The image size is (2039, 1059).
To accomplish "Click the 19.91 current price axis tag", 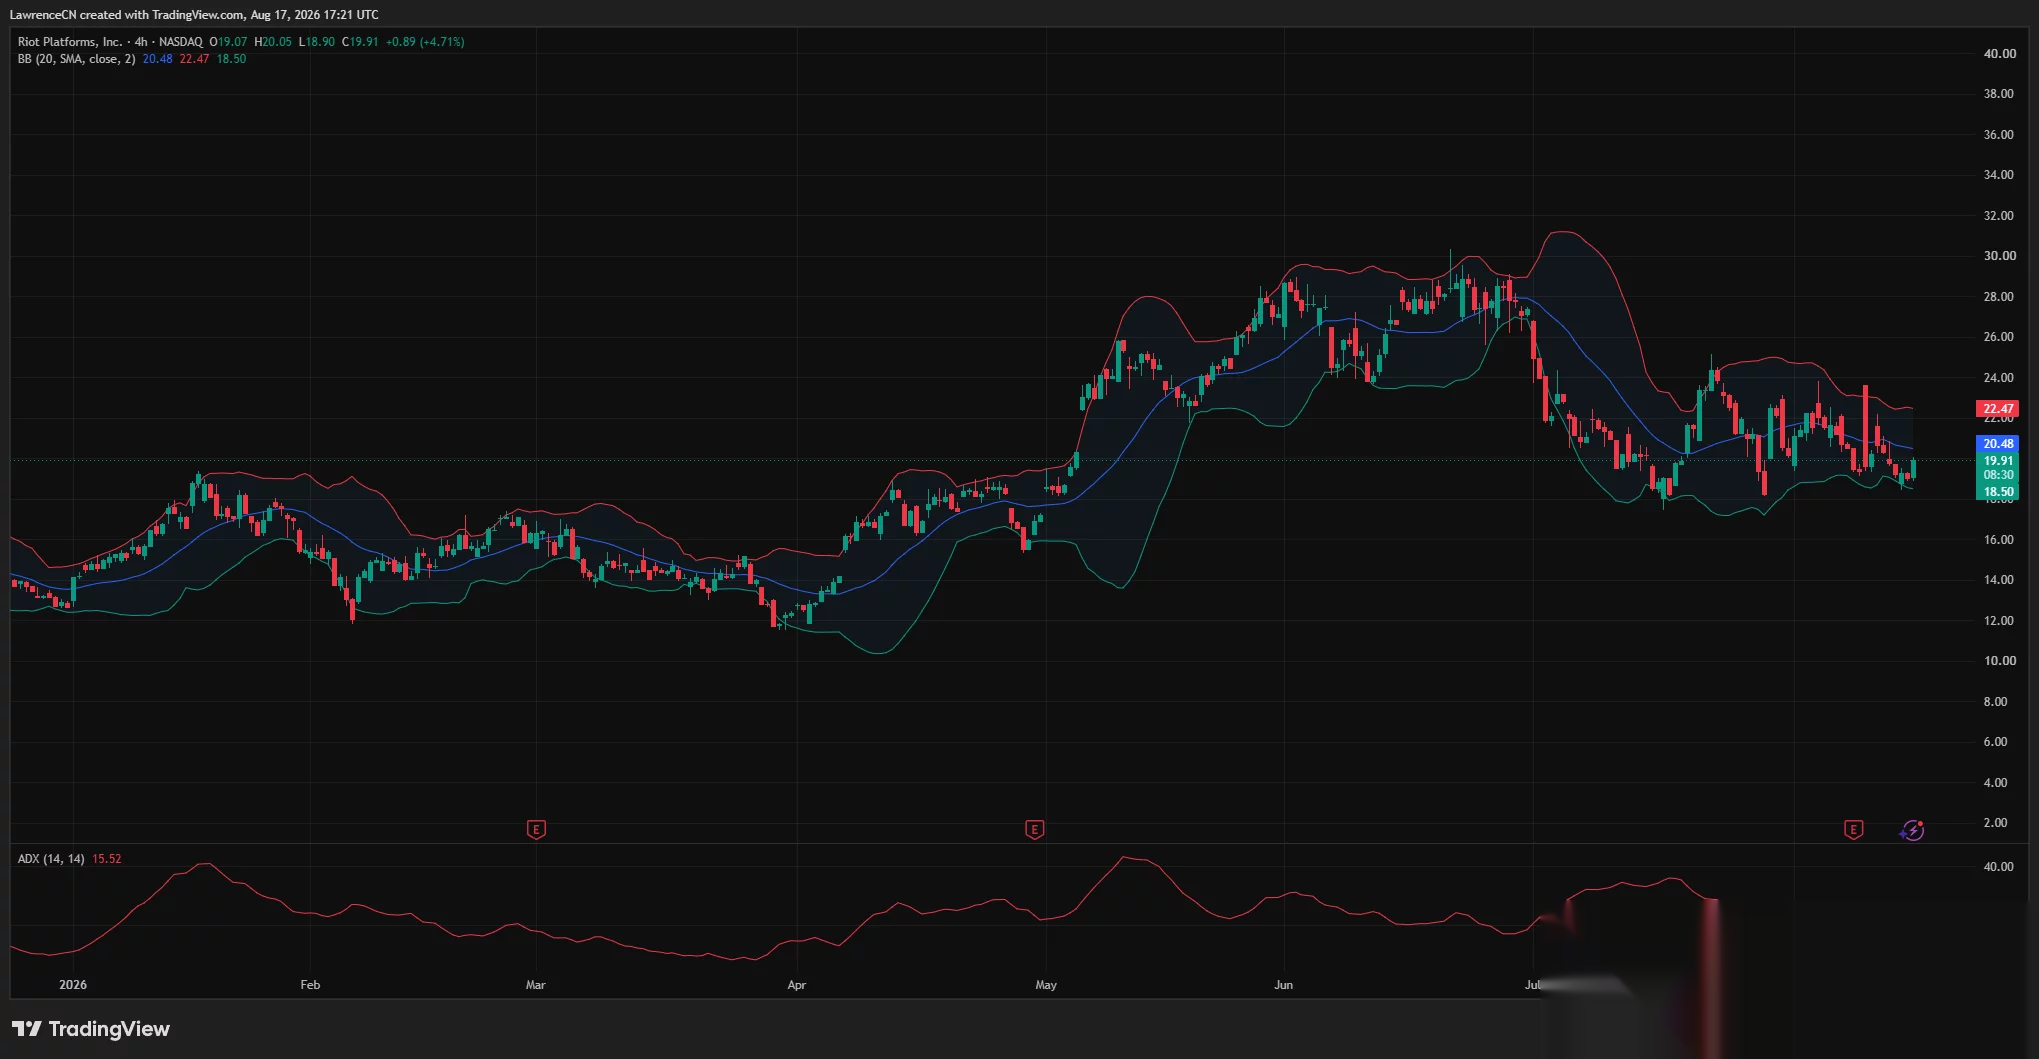I will pyautogui.click(x=1998, y=461).
